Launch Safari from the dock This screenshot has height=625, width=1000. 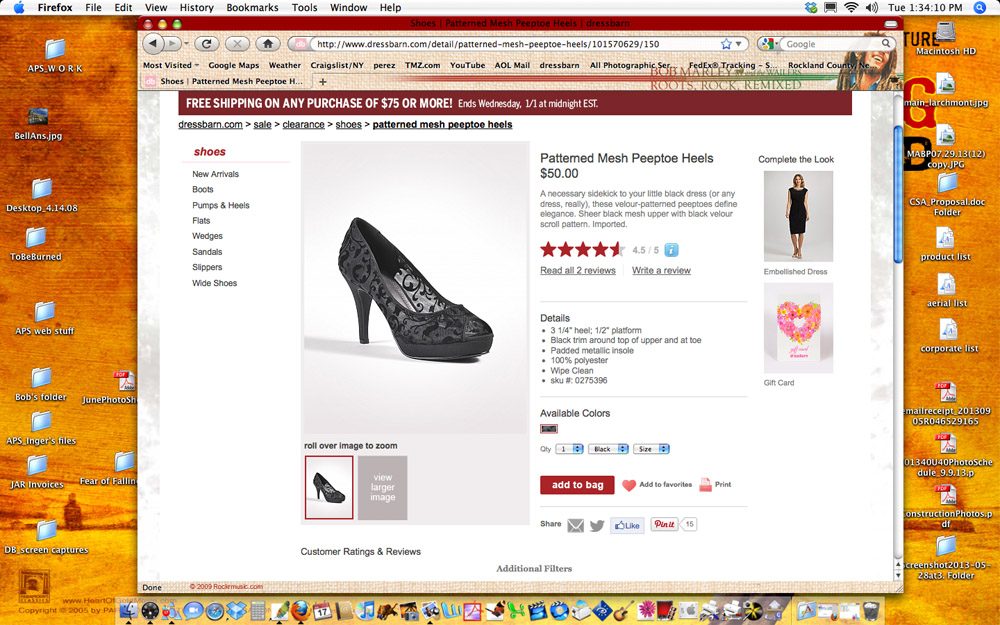coord(214,611)
